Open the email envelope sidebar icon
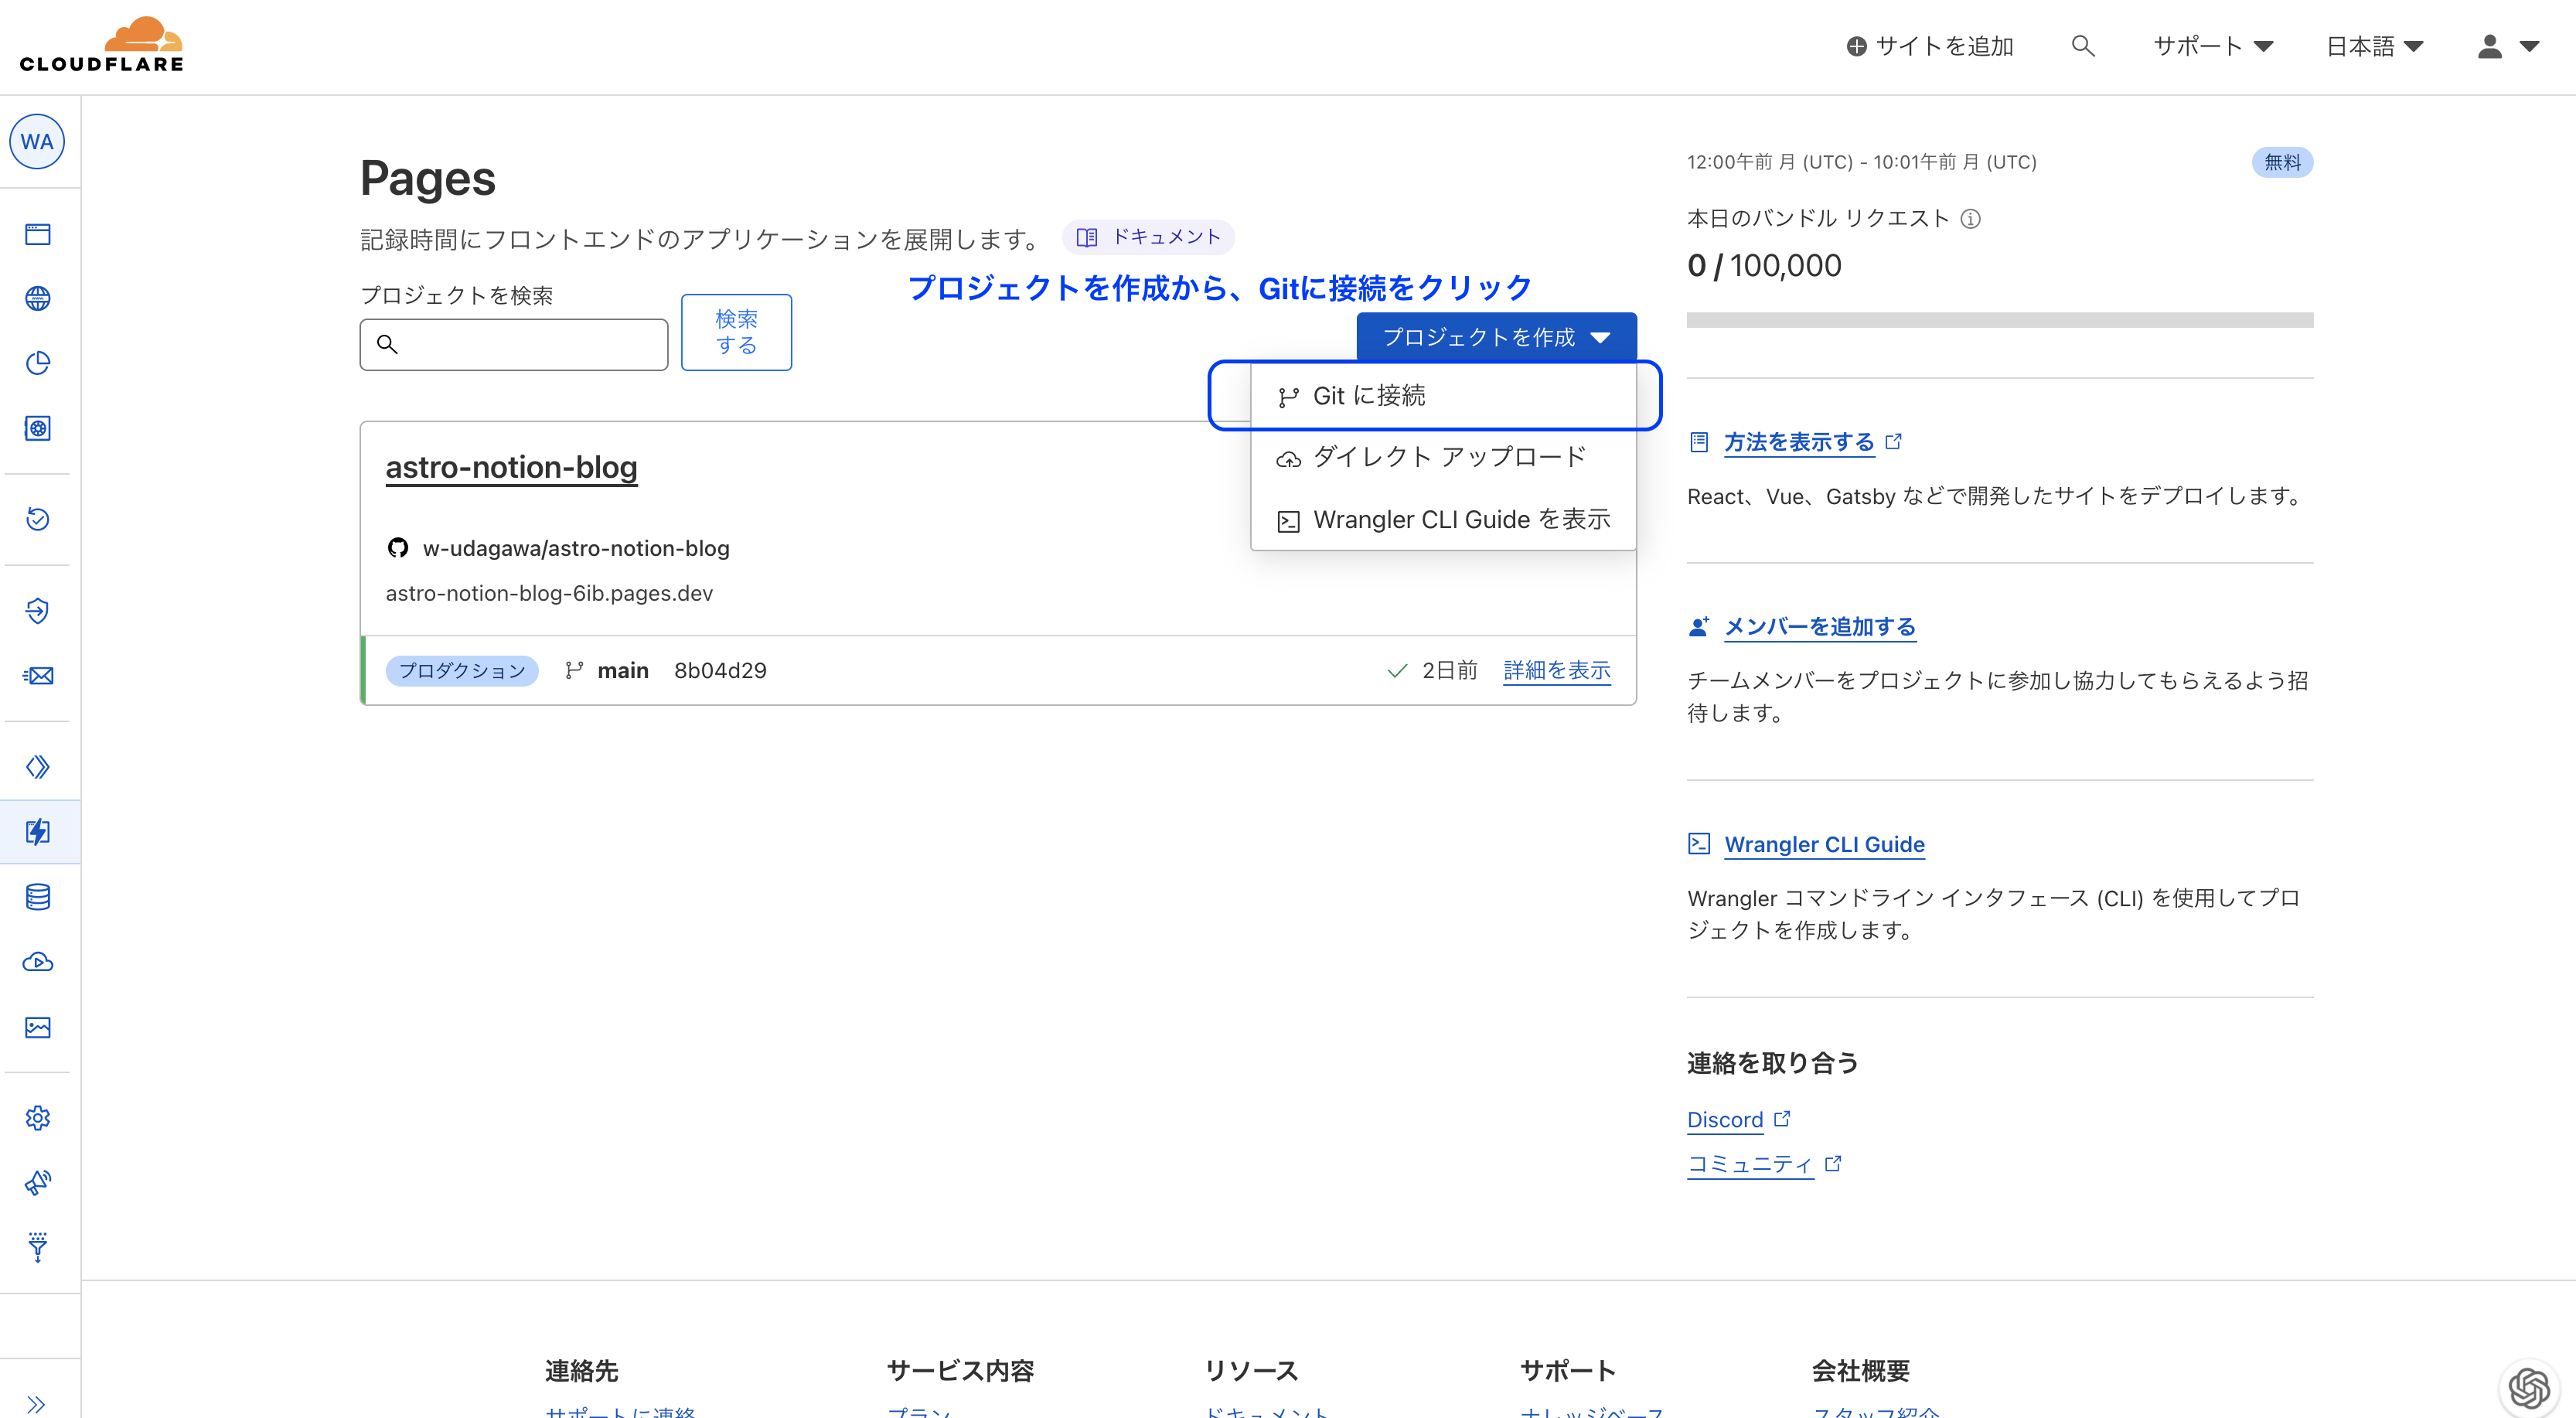 click(38, 676)
